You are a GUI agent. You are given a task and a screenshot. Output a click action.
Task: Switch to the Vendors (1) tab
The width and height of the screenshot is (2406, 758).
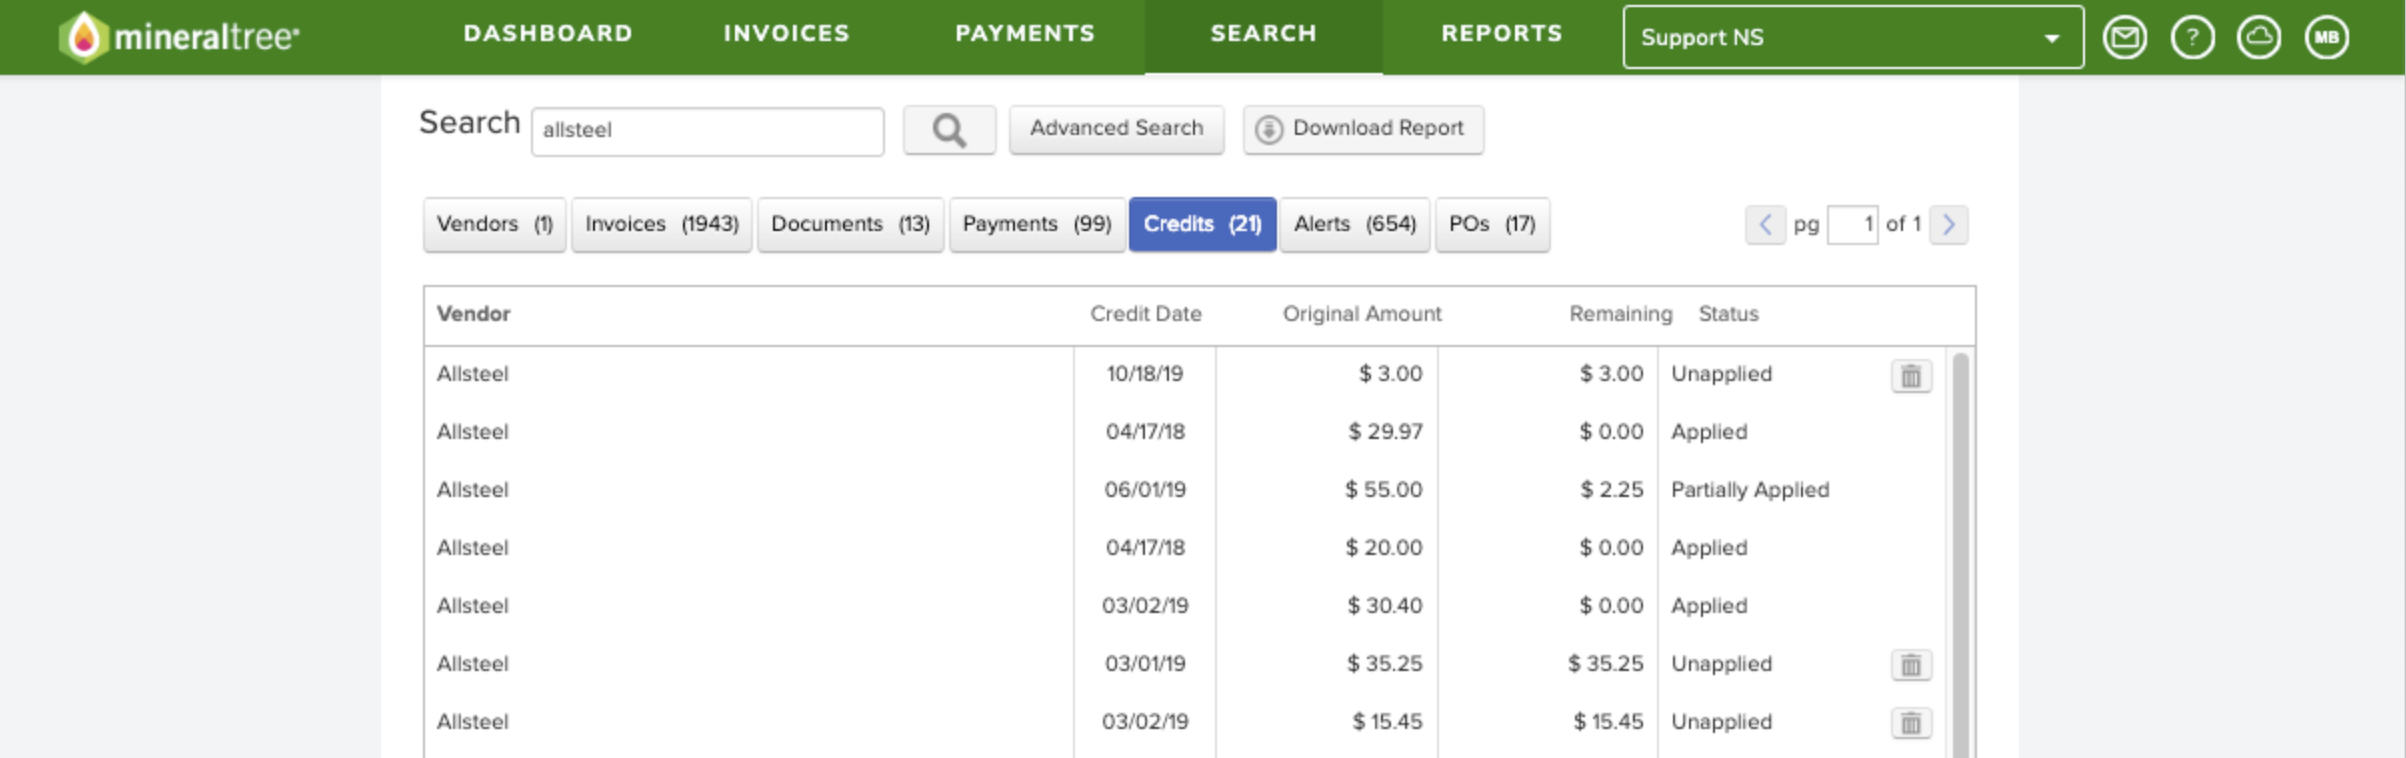click(495, 224)
